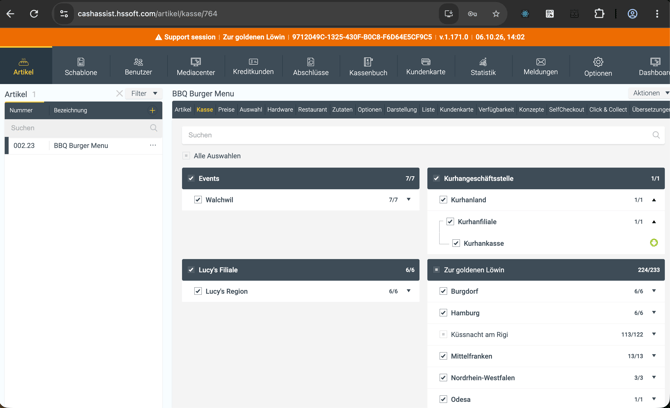Open the Dashboard module
The height and width of the screenshot is (408, 670).
[654, 67]
